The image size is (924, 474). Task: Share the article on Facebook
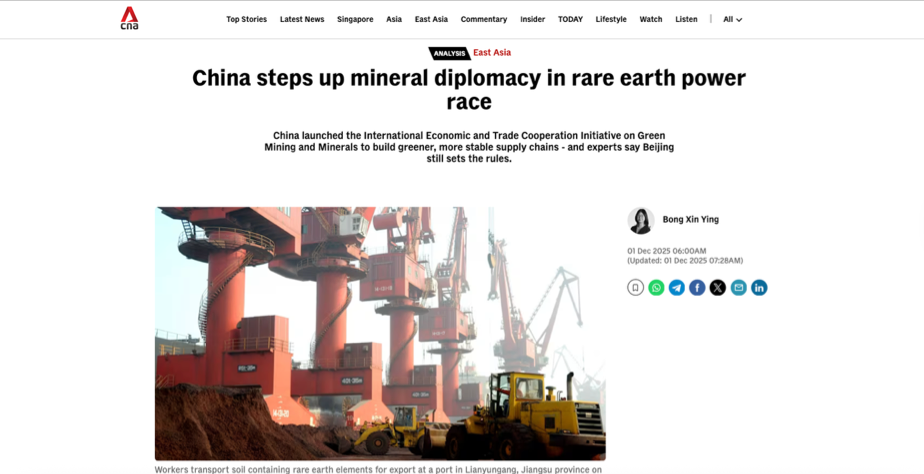pos(697,288)
